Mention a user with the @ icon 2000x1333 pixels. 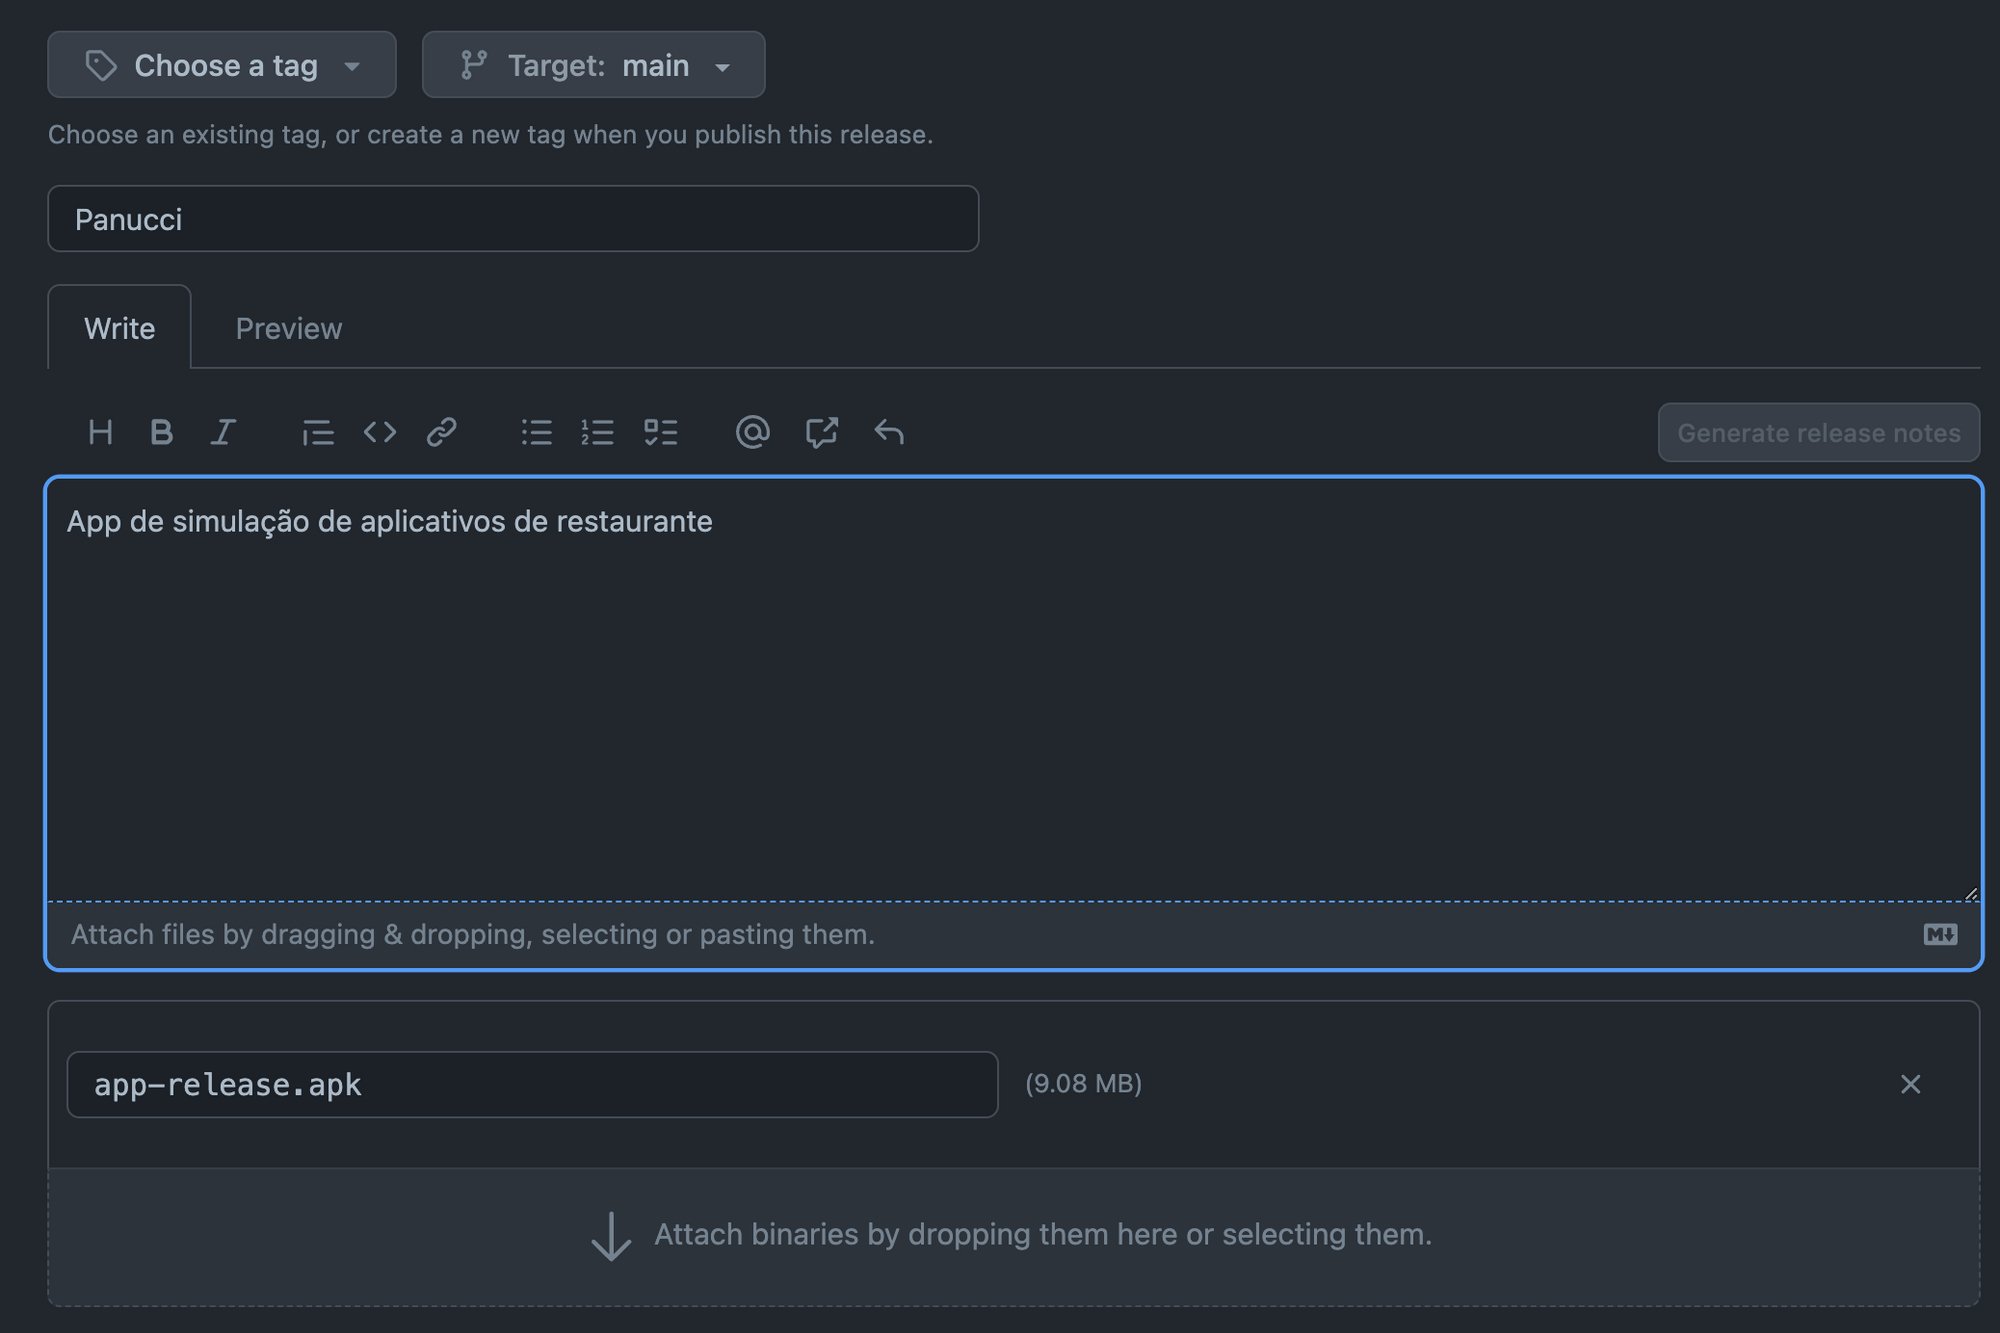tap(752, 432)
